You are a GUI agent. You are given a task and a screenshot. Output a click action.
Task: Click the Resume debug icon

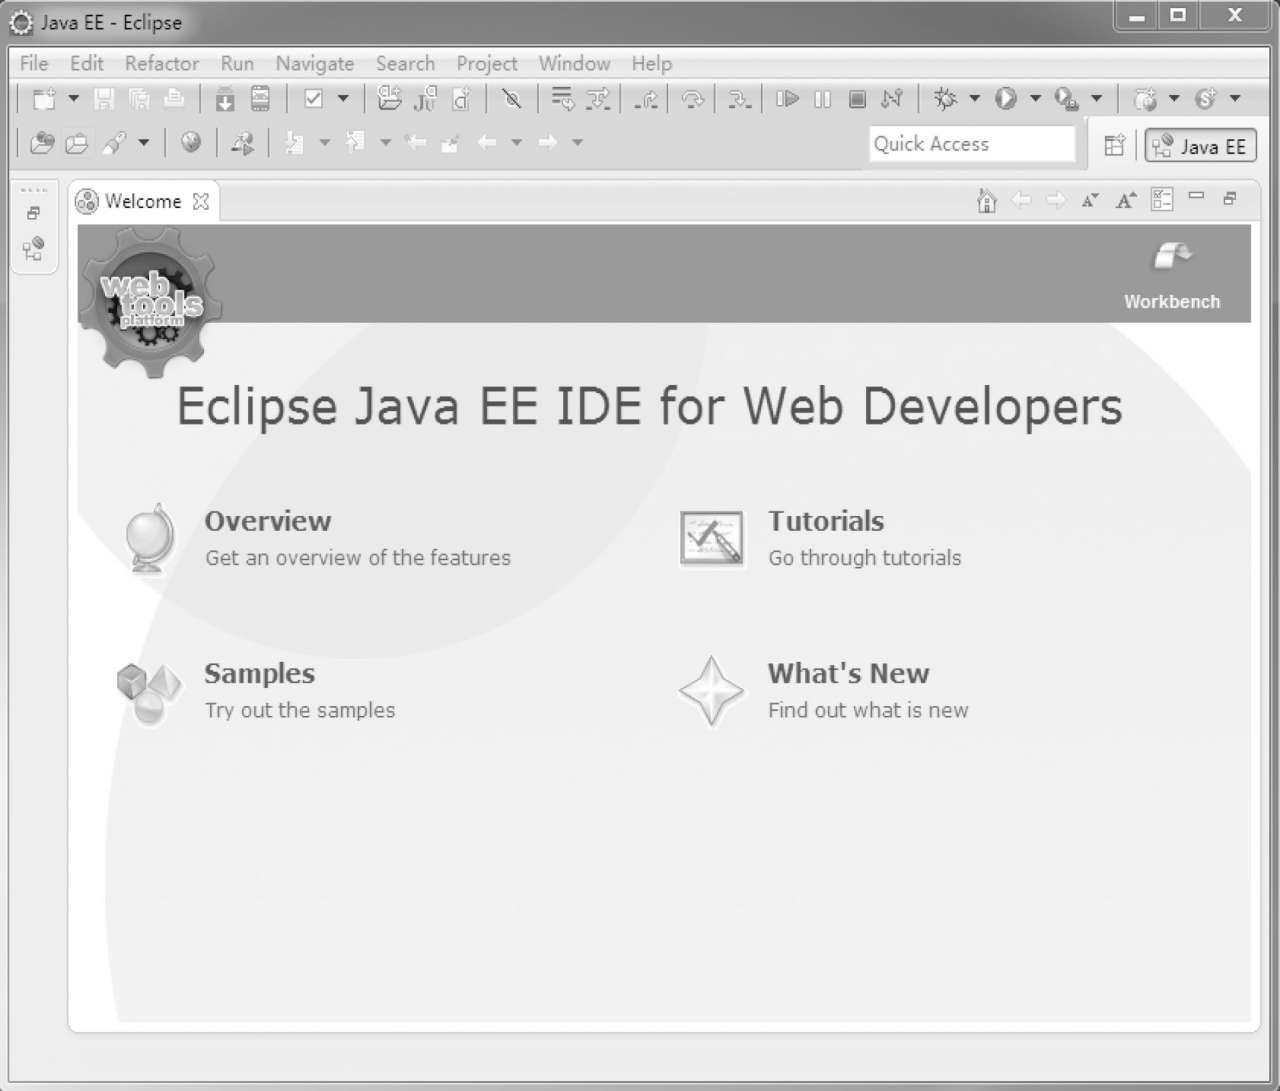point(788,99)
